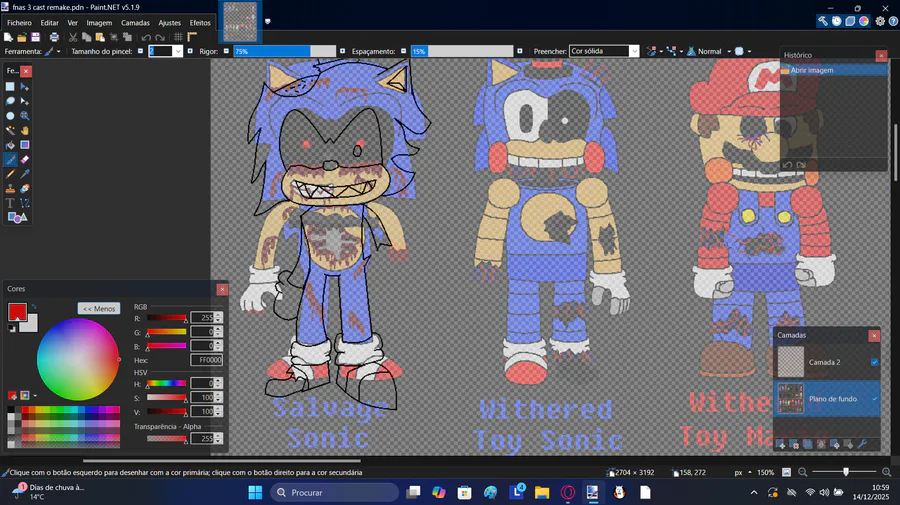Adjust the Rigor hardness slider bar
900x505 pixels.
pyautogui.click(x=284, y=52)
